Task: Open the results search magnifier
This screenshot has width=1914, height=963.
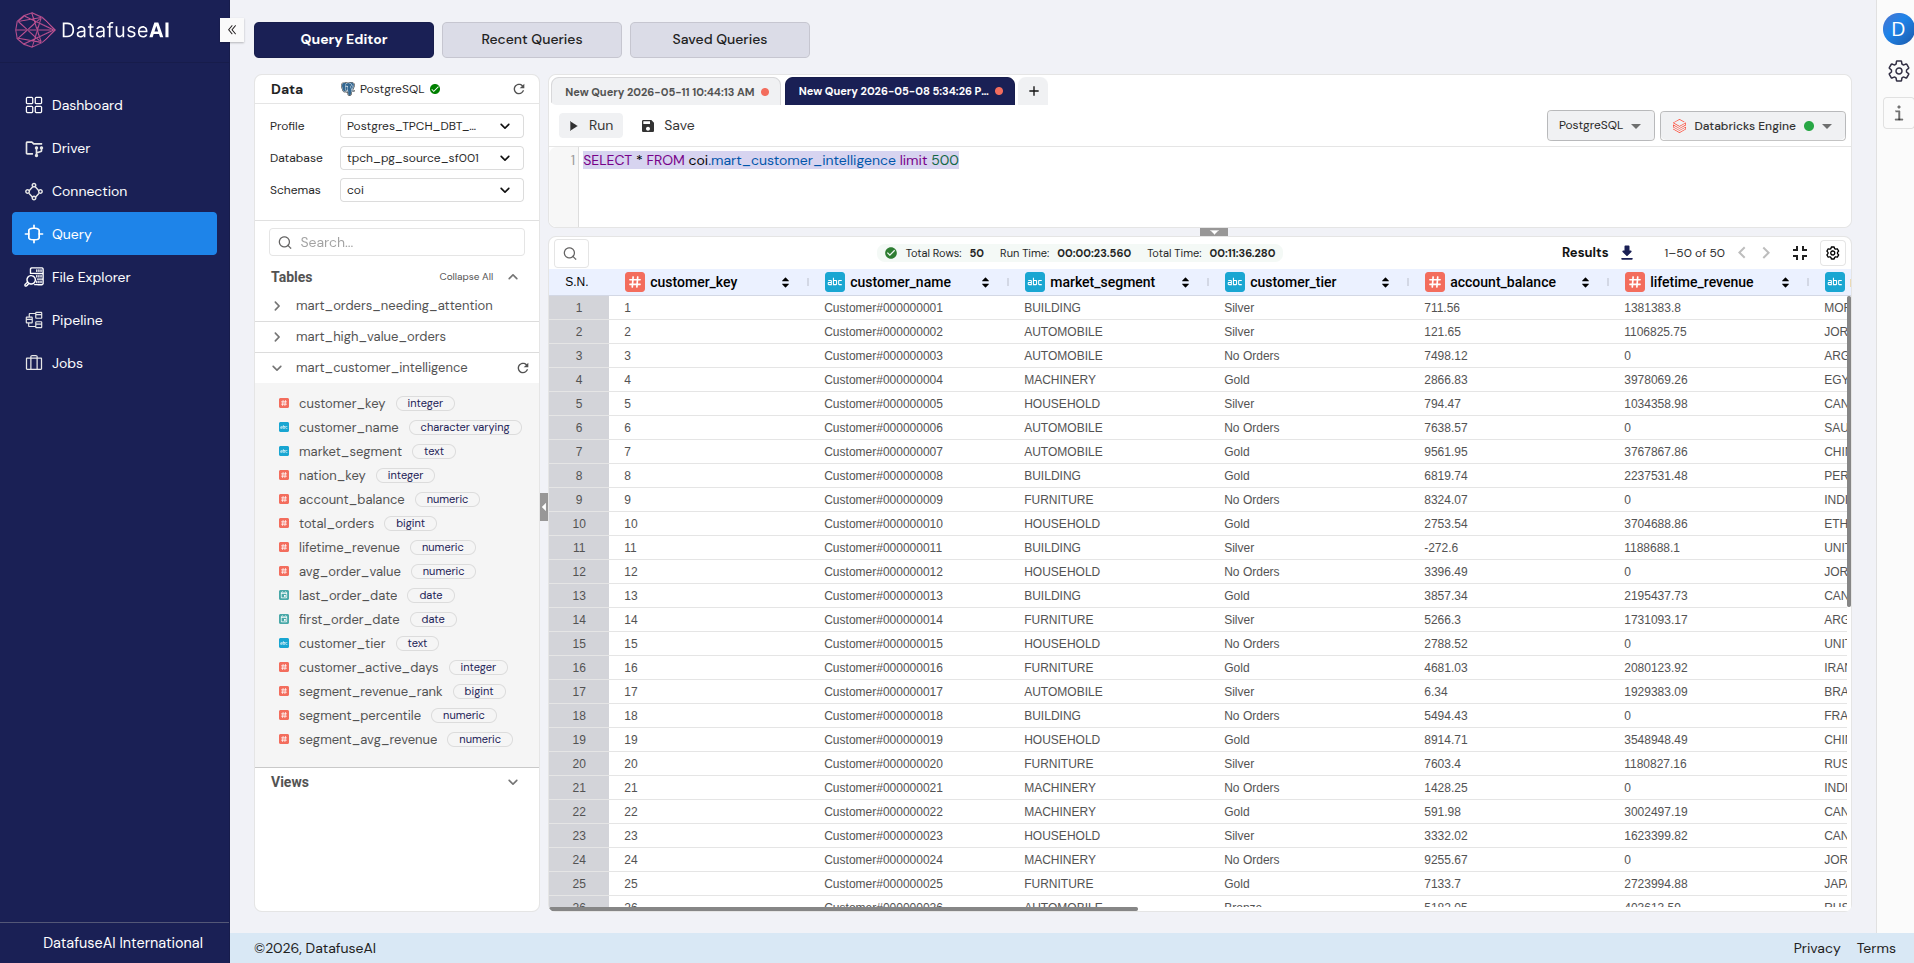Action: pyautogui.click(x=570, y=253)
